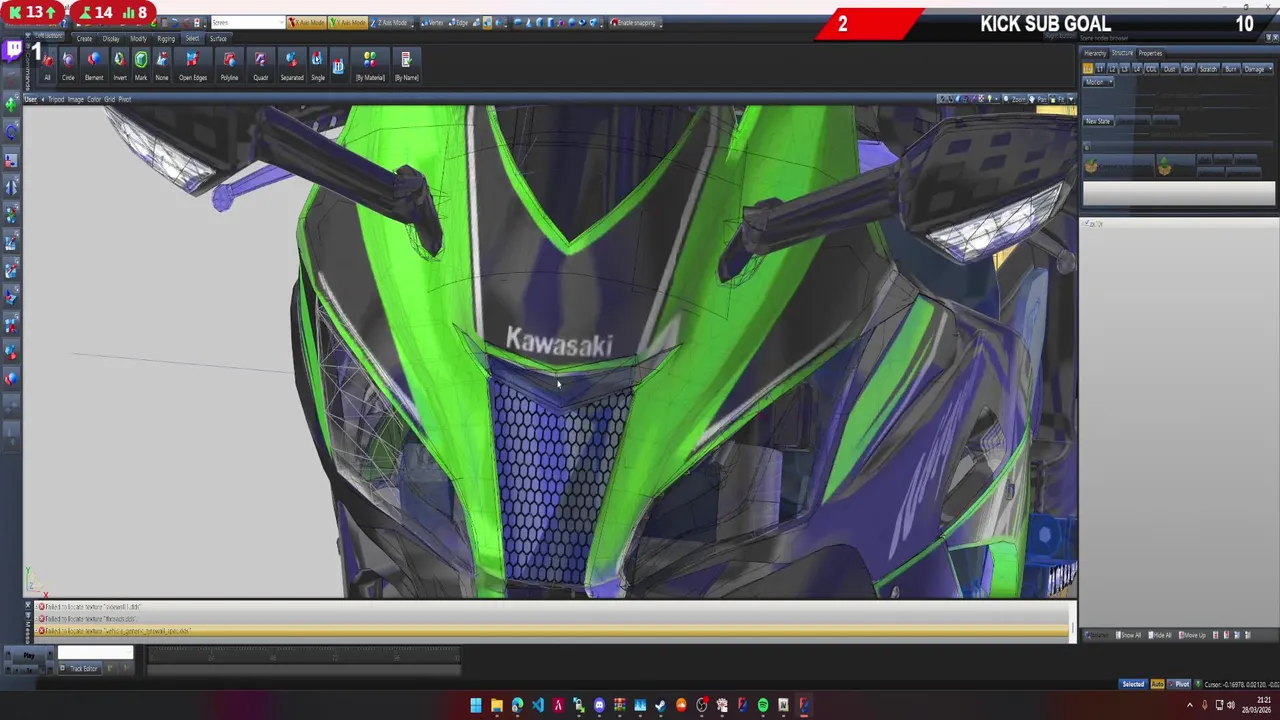
Task: Select All faces tool
Action: pos(47,66)
